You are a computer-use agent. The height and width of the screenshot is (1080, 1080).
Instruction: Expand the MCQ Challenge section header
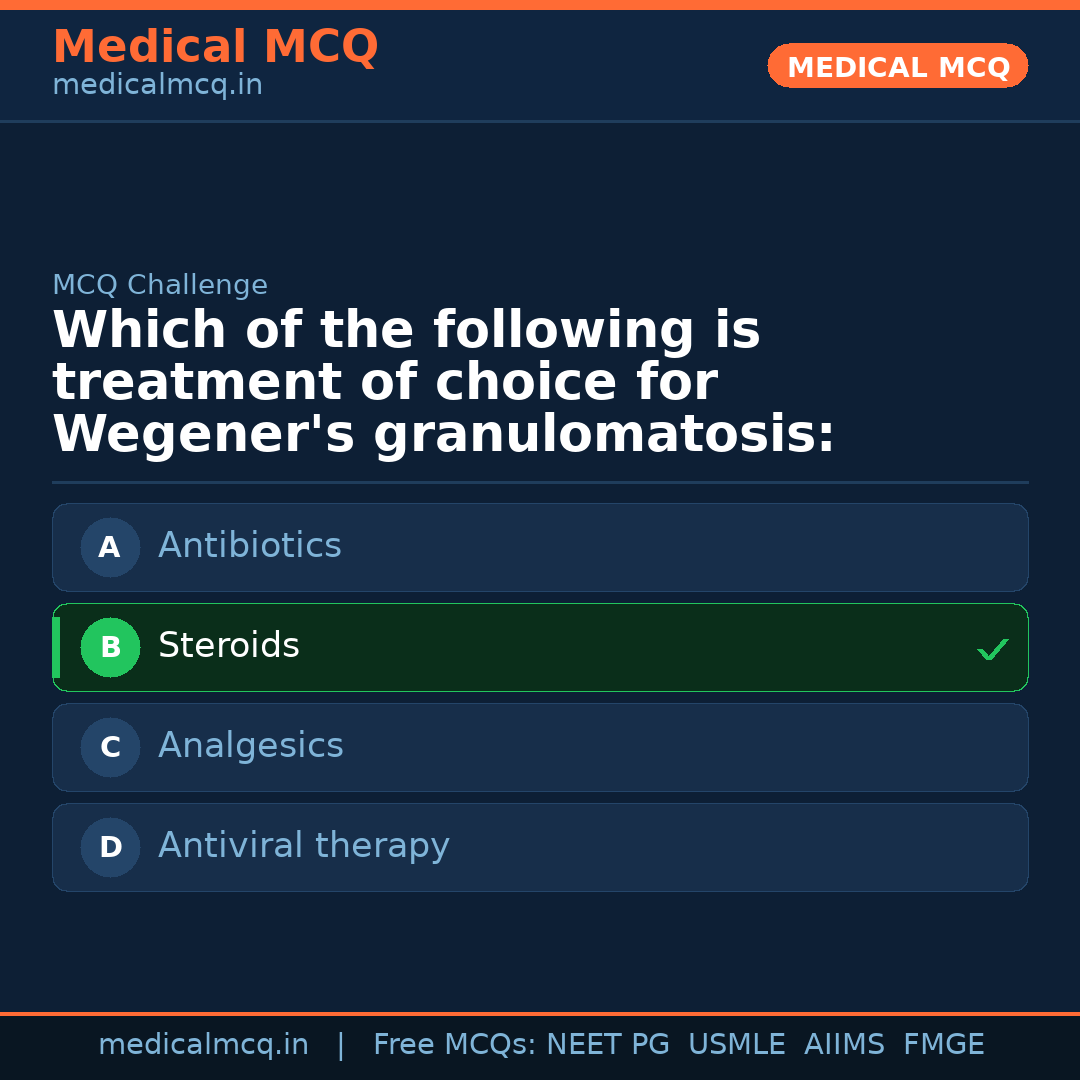coord(160,285)
